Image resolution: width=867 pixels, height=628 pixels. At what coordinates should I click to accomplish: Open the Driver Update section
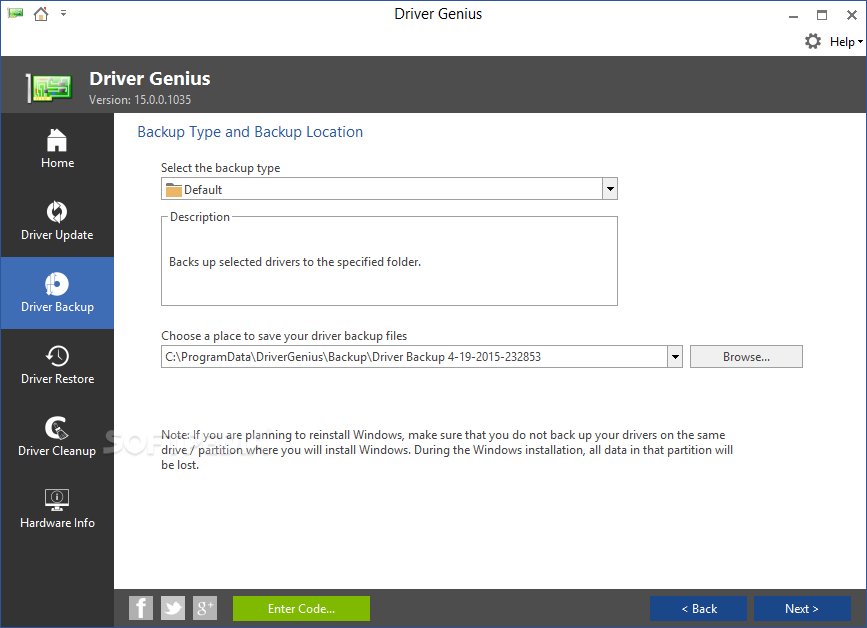click(x=57, y=221)
